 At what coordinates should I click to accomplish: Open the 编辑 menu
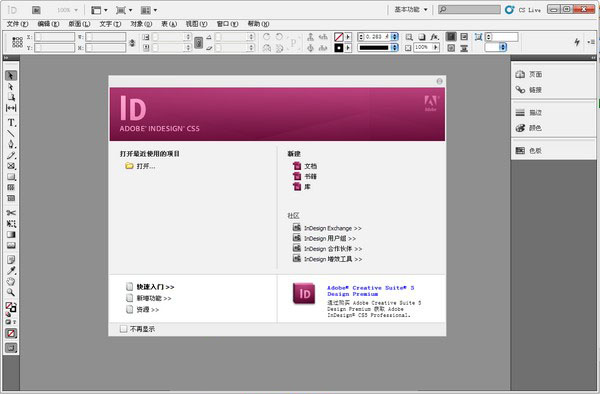pyautogui.click(x=49, y=24)
